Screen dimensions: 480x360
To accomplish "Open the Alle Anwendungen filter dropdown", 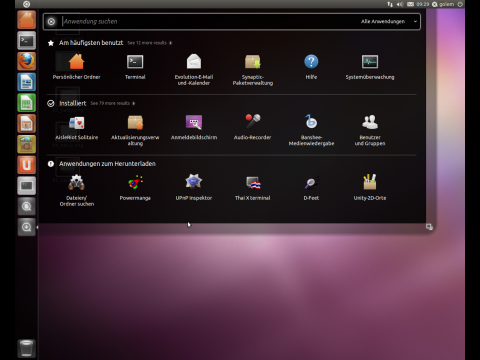I will click(389, 21).
